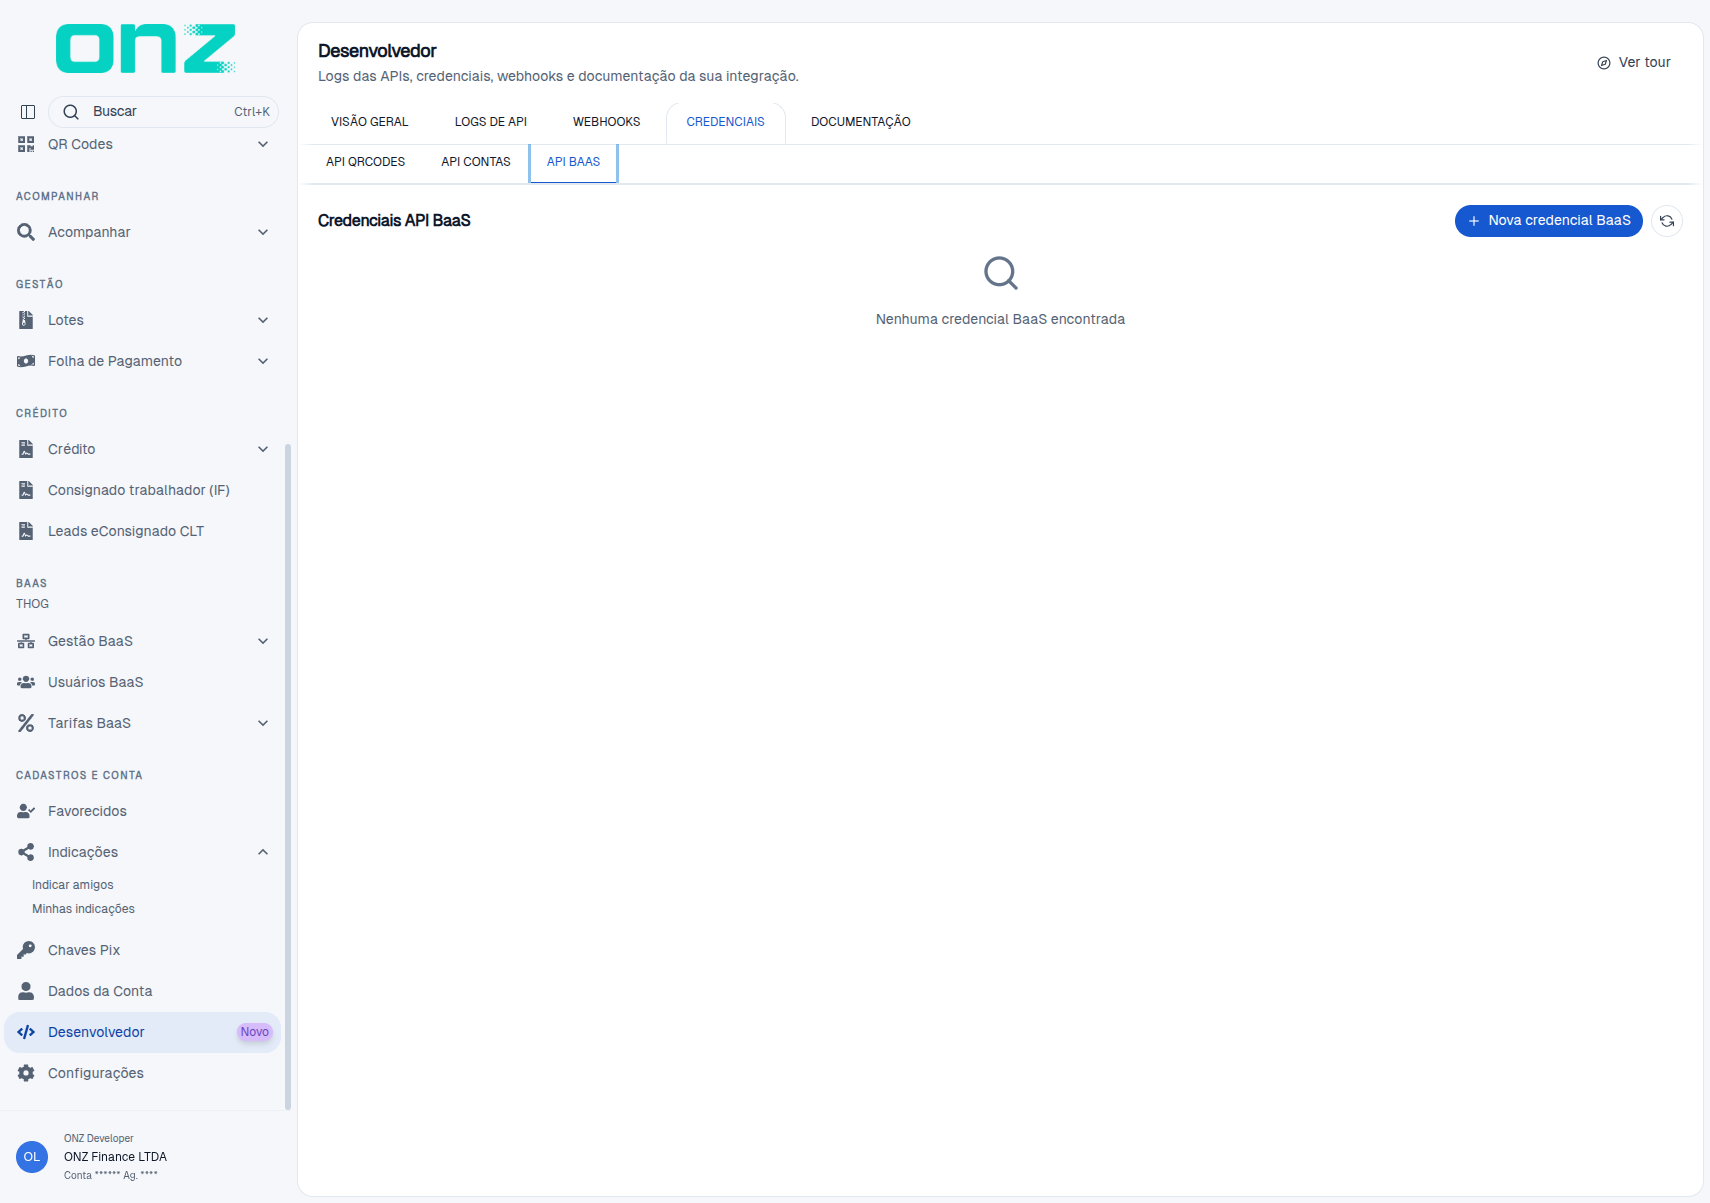Click the Favorecidos user-check icon

[26, 811]
